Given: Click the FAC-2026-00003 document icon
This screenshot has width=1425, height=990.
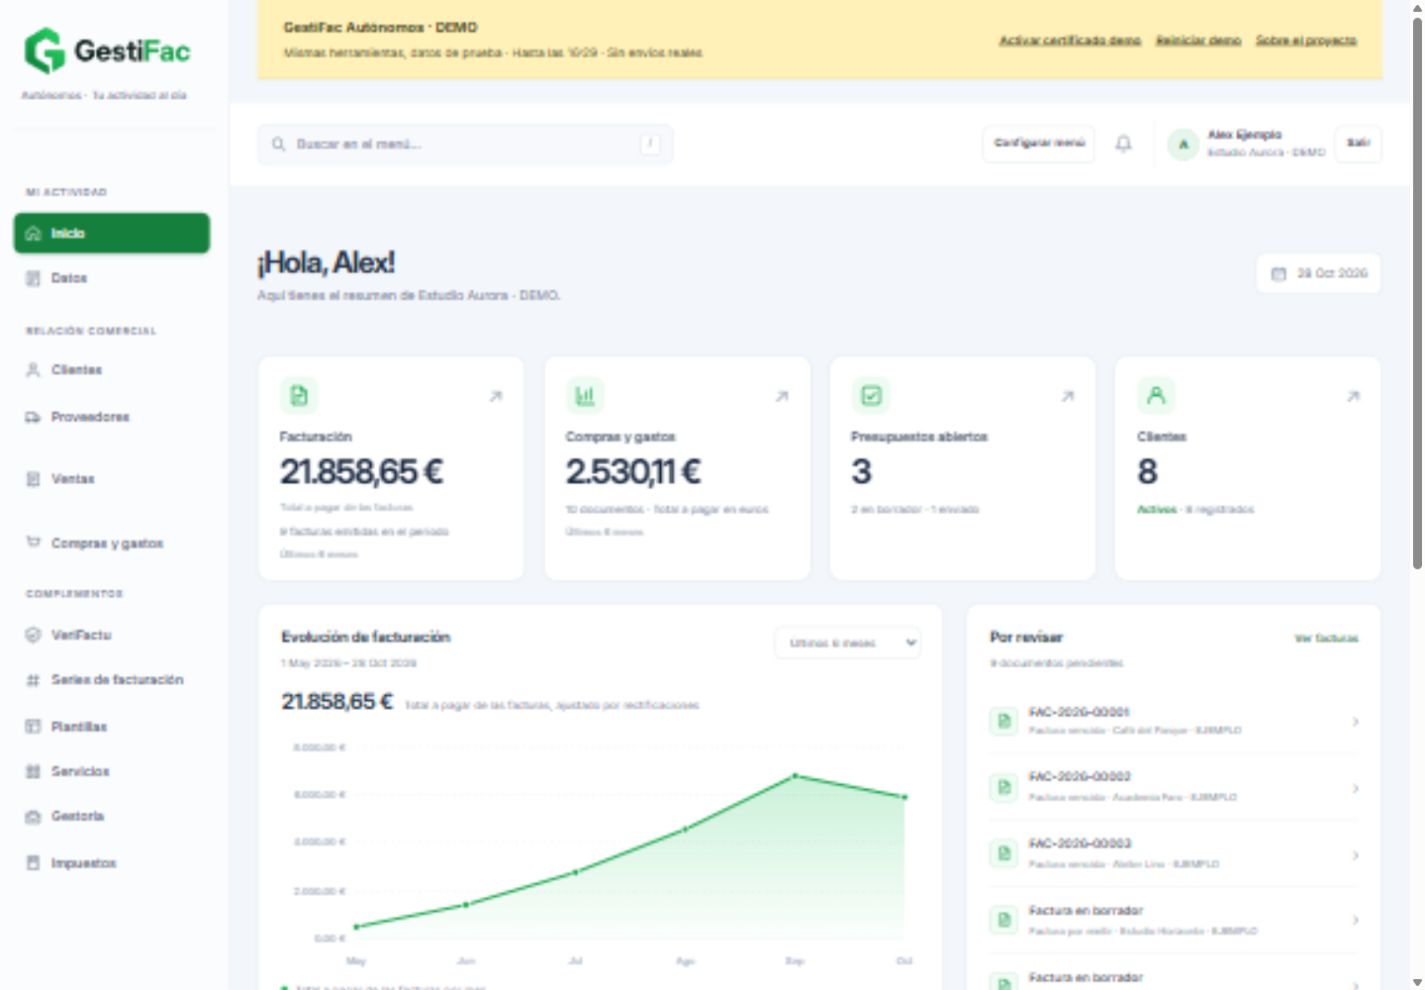Looking at the screenshot, I should [x=1003, y=853].
